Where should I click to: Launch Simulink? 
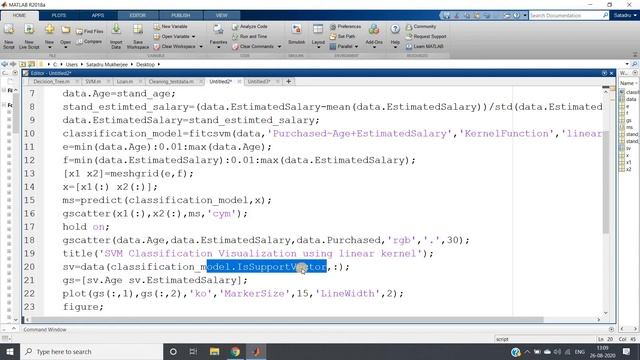click(296, 35)
